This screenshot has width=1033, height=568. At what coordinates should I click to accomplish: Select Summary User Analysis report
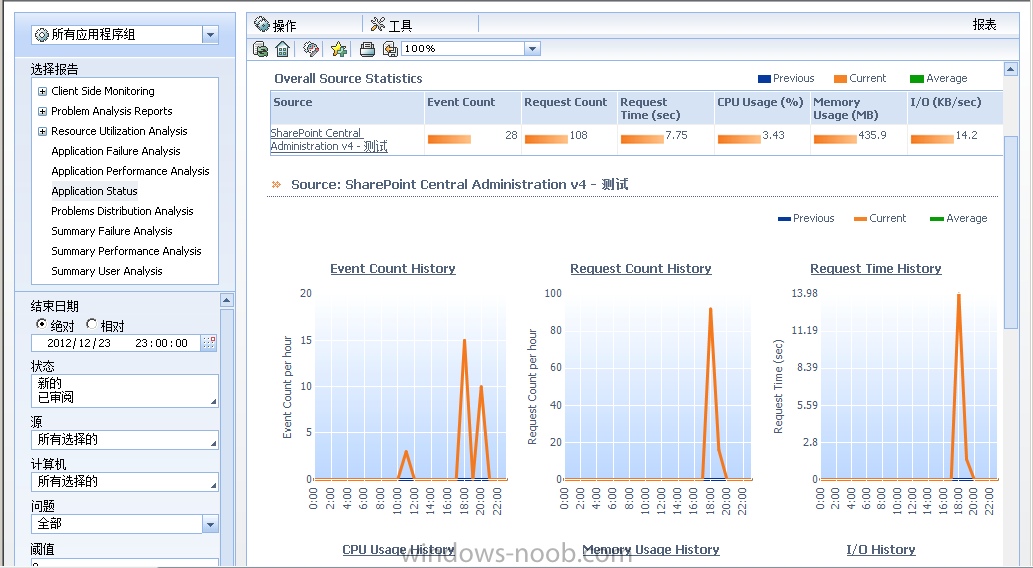(x=106, y=271)
